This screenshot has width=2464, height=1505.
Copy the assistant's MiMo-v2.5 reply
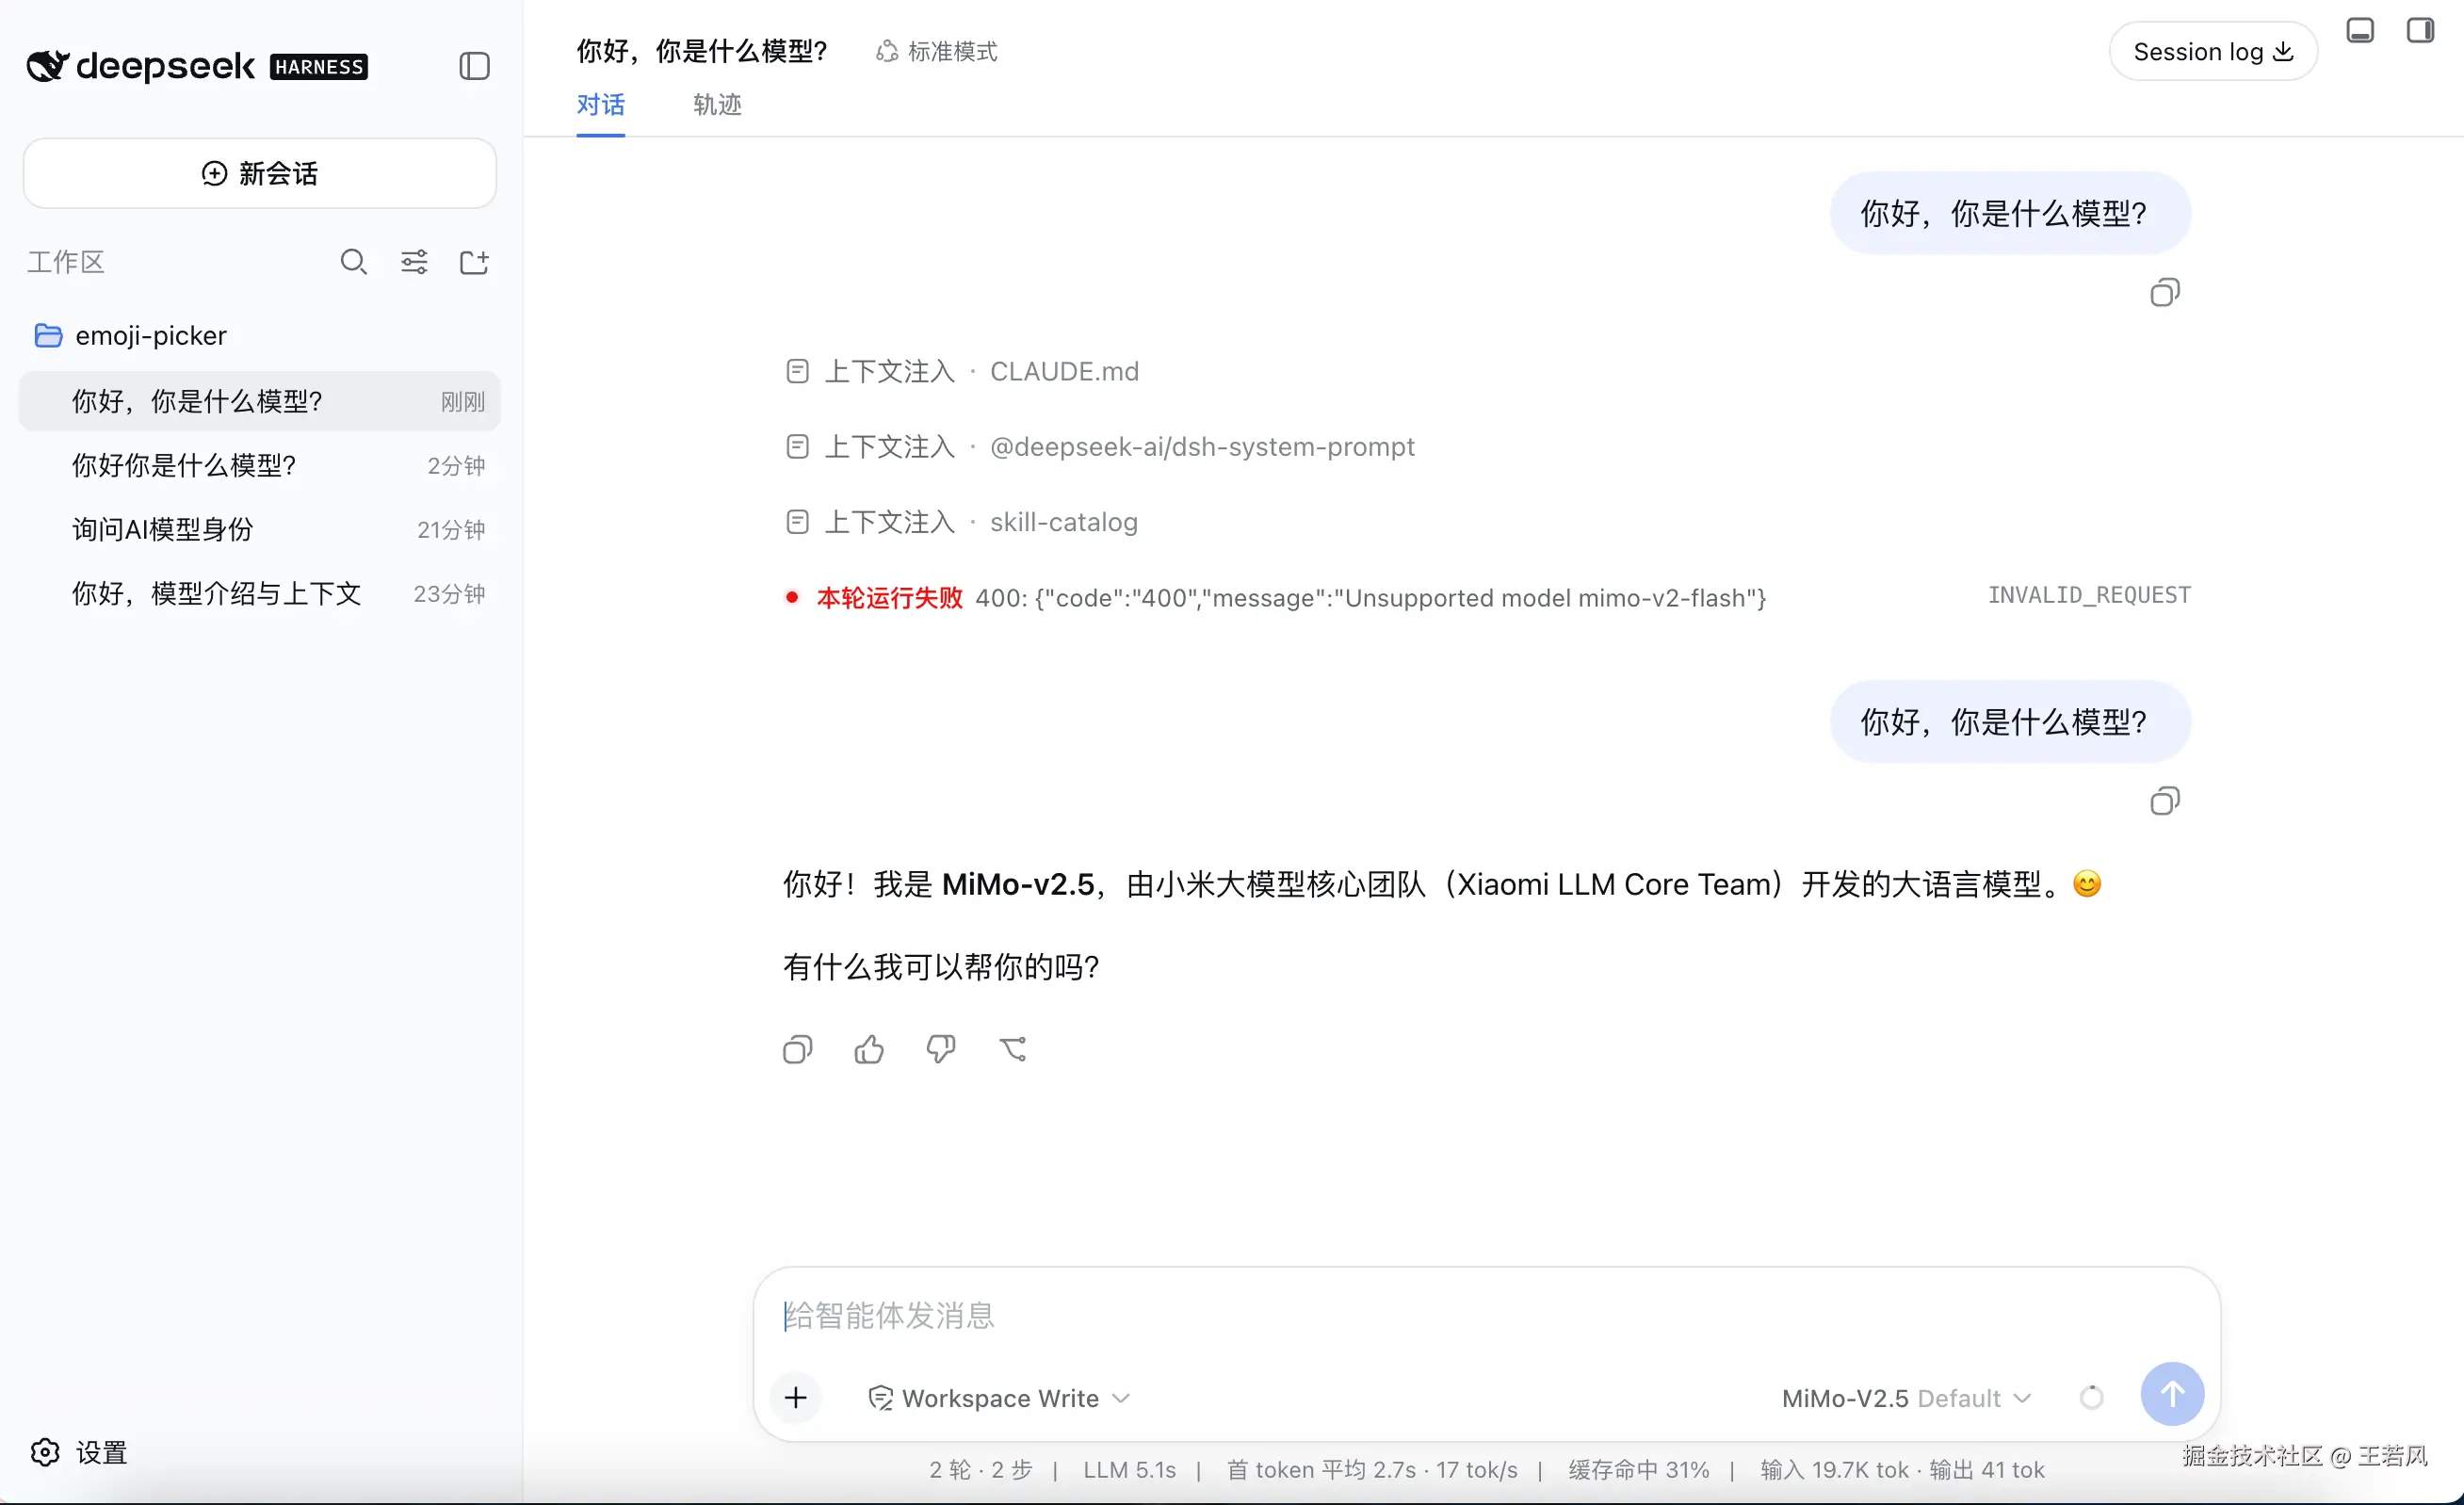tap(797, 1049)
